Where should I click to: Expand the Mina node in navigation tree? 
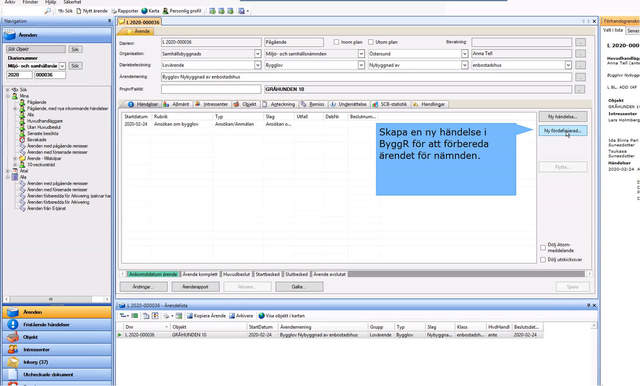(x=8, y=96)
